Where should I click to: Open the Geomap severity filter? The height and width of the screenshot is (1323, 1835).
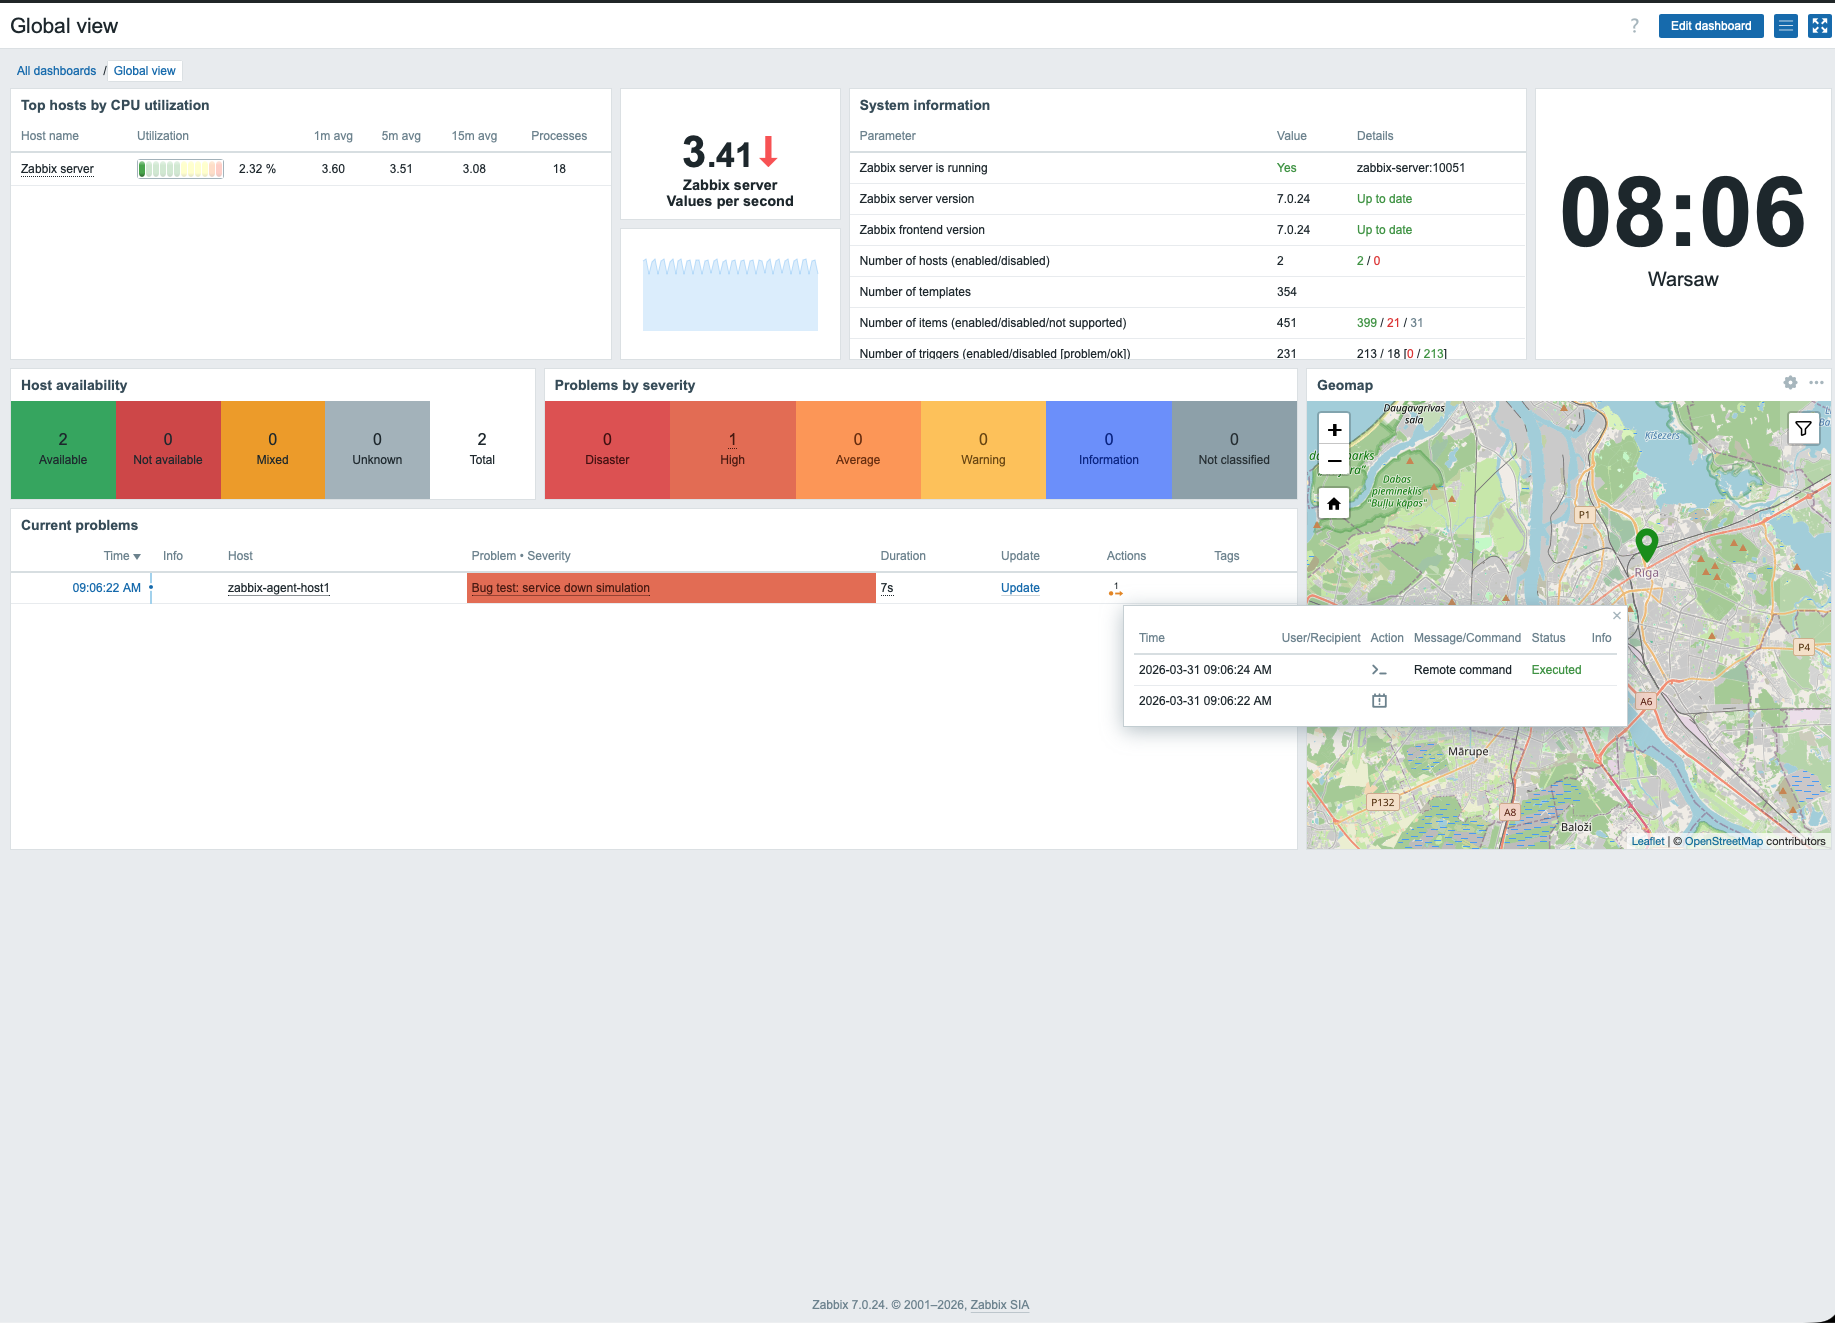[x=1803, y=429]
